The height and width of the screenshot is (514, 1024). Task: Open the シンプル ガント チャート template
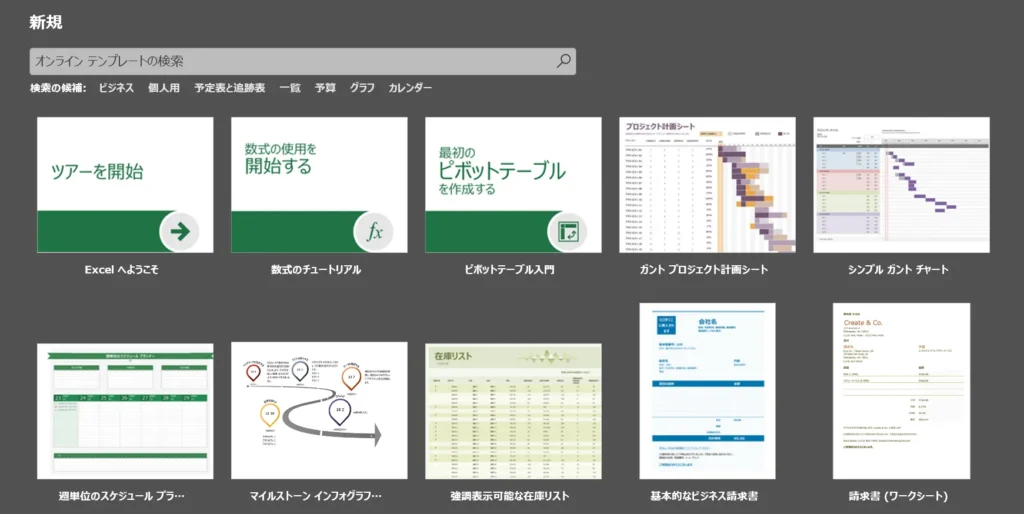coord(901,185)
